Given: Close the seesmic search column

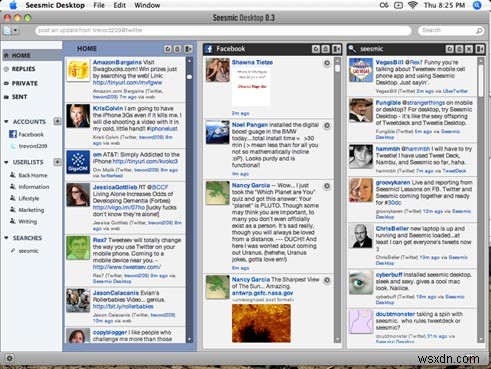Looking at the screenshot, I should [469, 49].
